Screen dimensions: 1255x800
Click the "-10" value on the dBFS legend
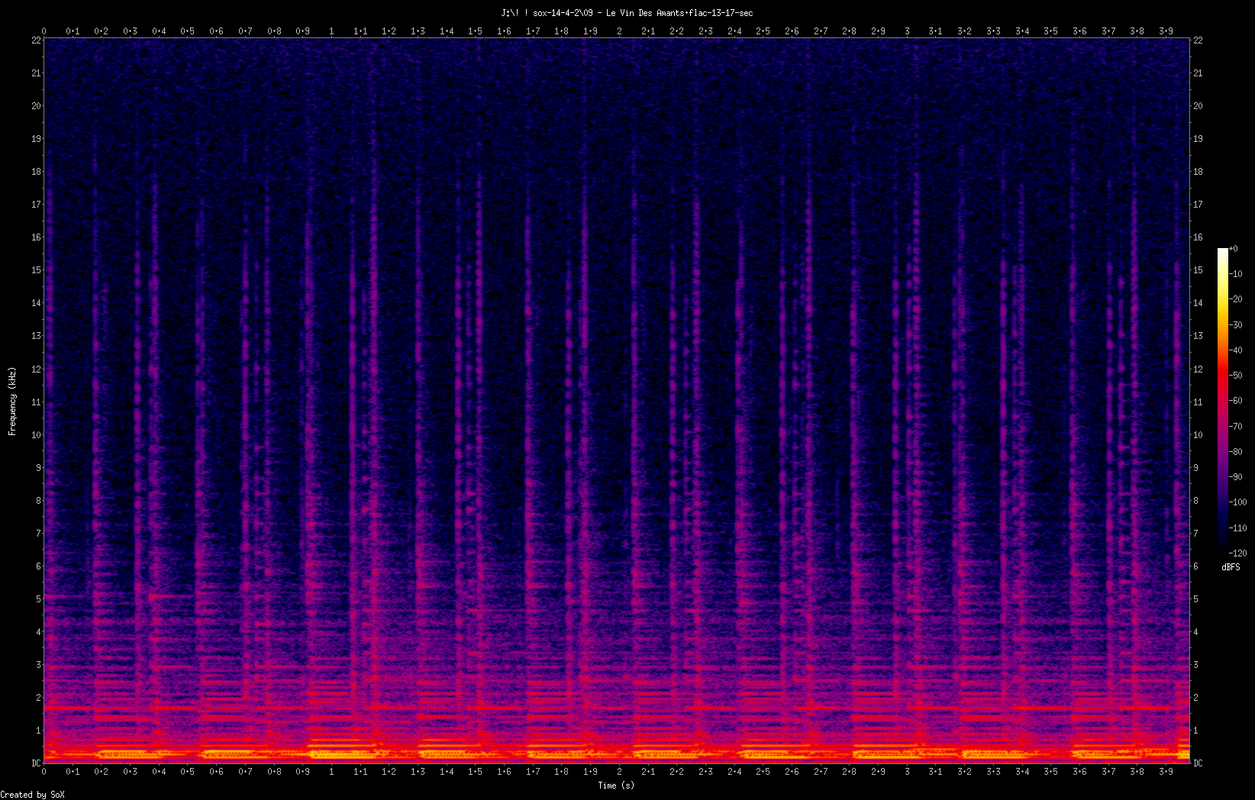pyautogui.click(x=1238, y=274)
